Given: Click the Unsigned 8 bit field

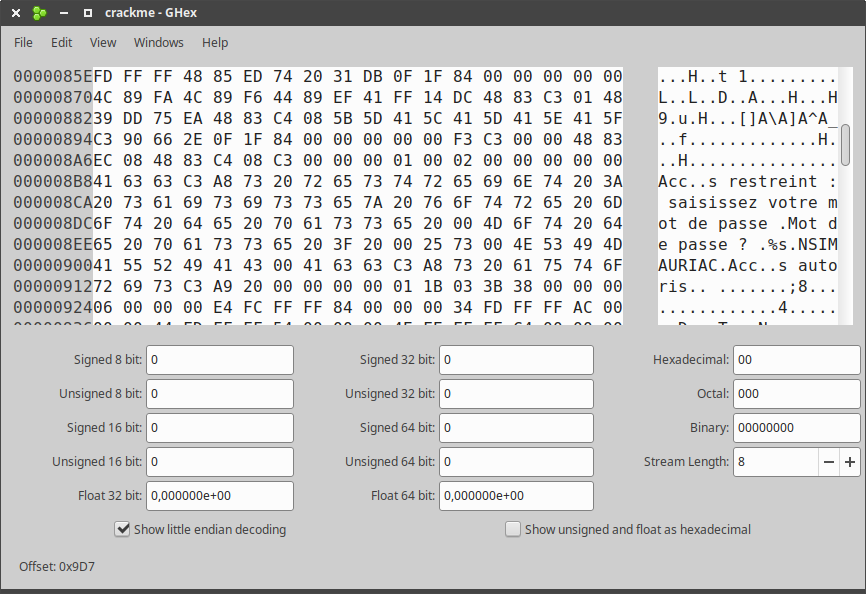Looking at the screenshot, I should [220, 394].
